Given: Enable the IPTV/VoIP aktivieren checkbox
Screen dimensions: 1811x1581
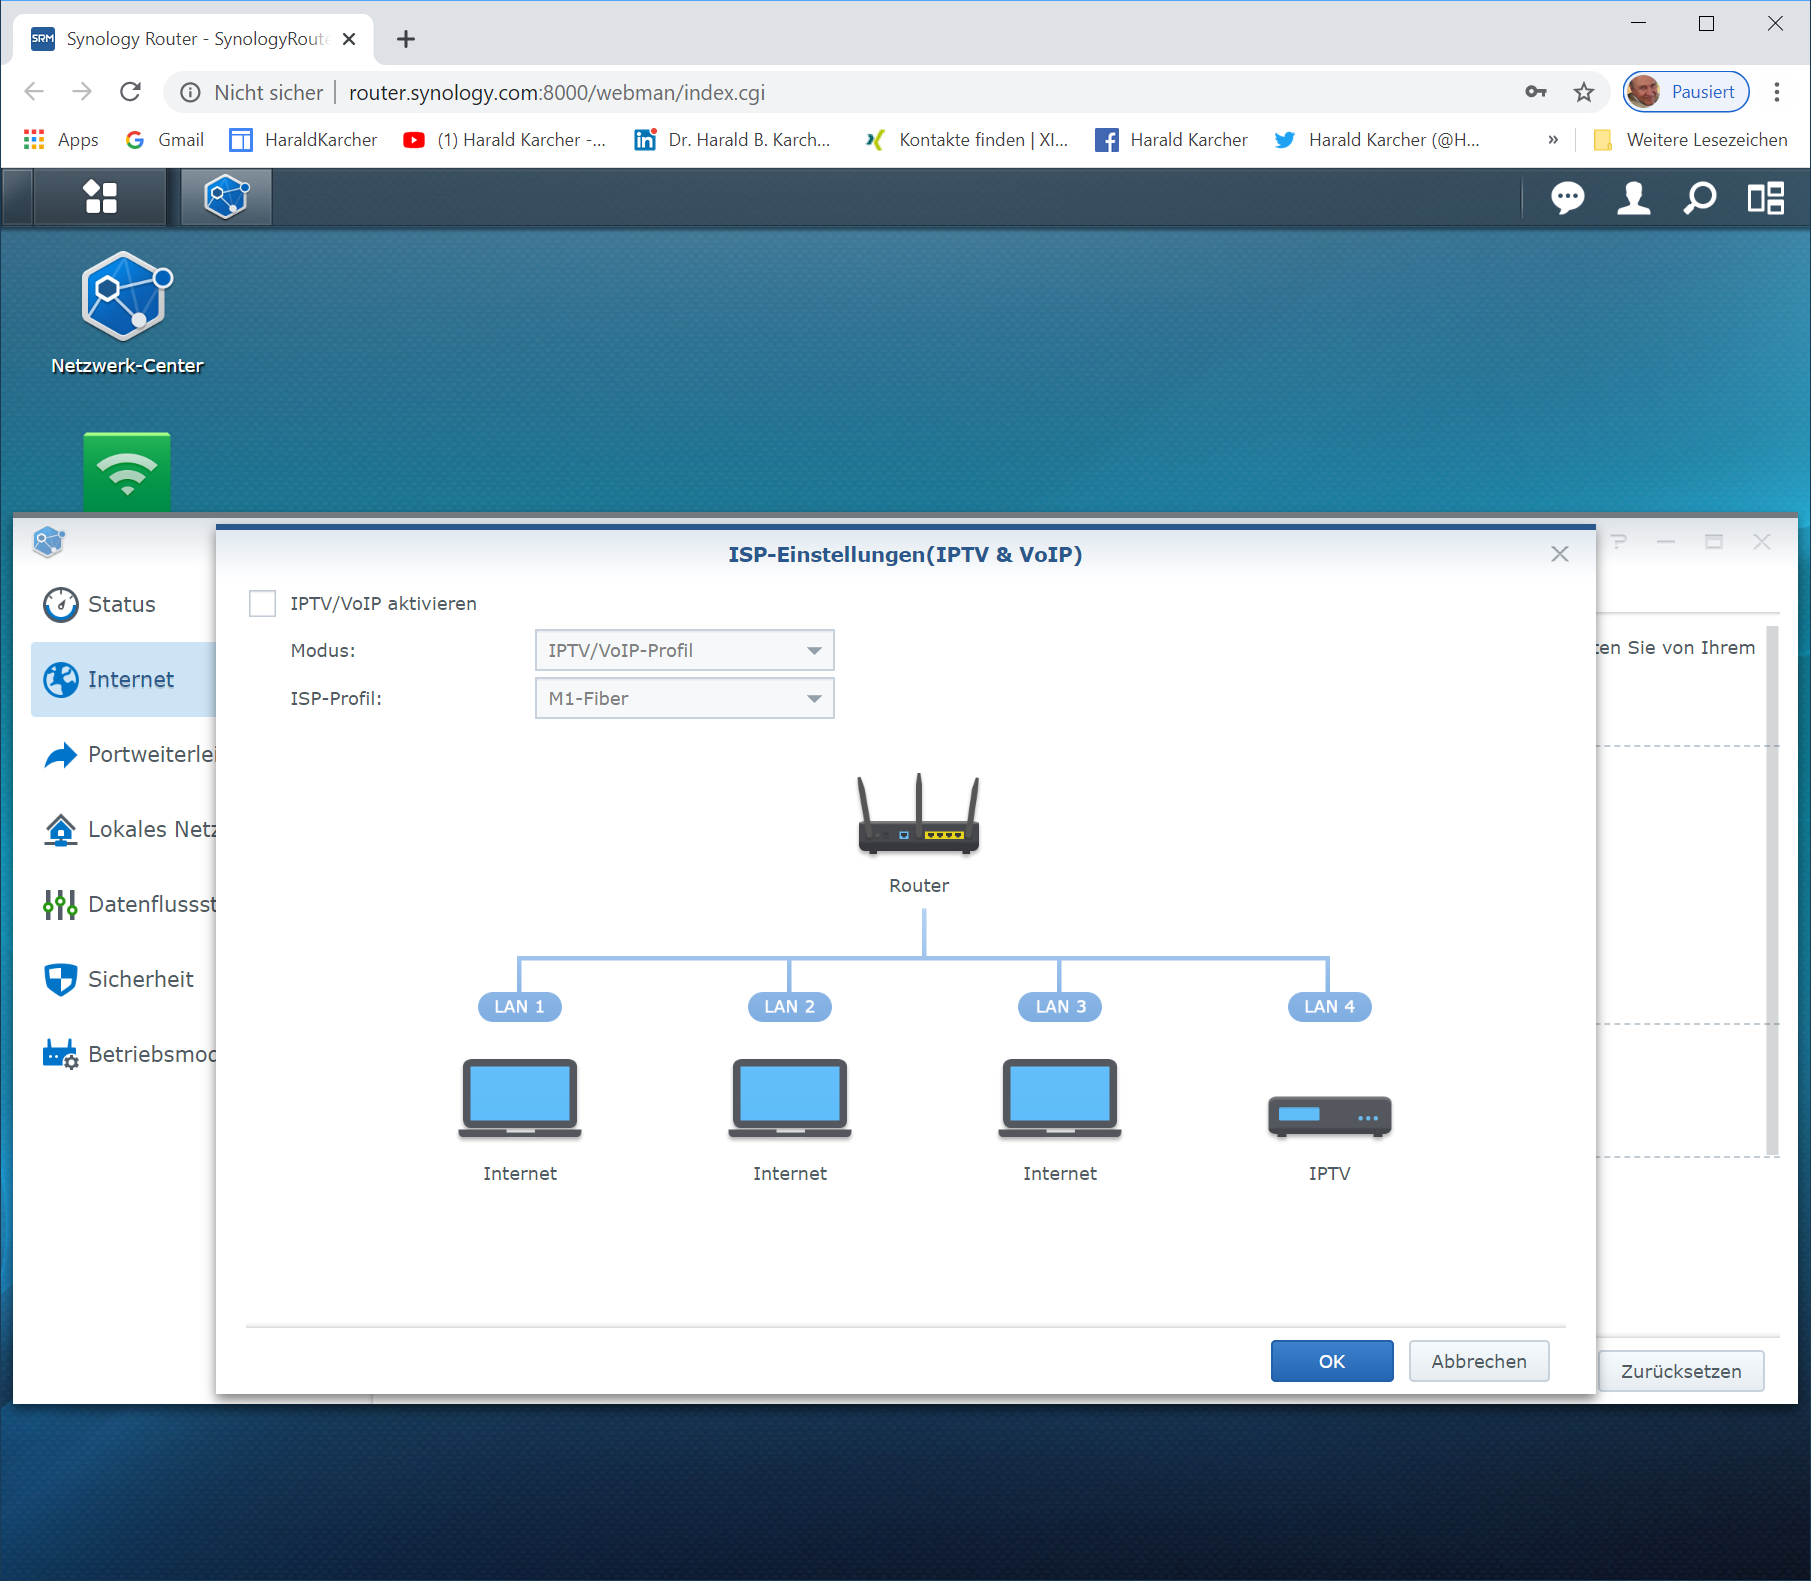Looking at the screenshot, I should pyautogui.click(x=263, y=604).
